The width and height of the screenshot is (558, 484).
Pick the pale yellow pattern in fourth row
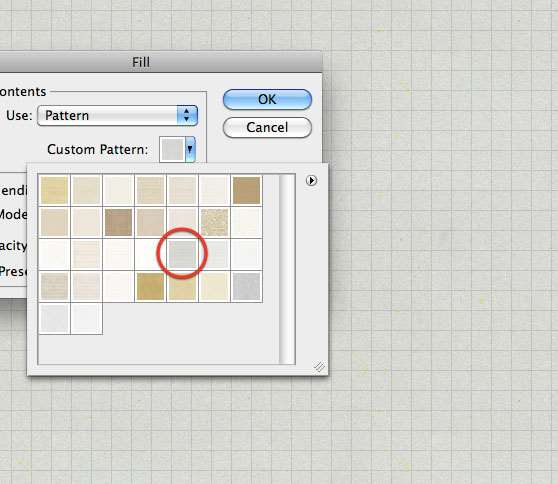tap(215, 286)
